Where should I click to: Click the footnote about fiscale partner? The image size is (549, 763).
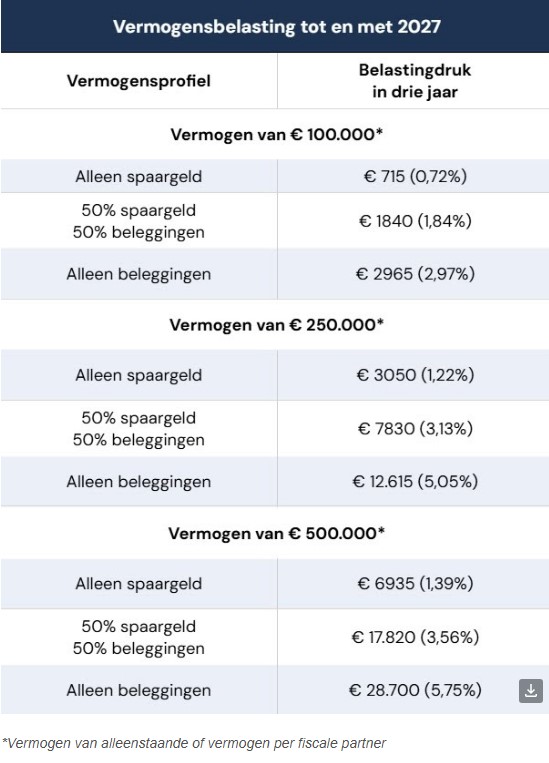194,744
